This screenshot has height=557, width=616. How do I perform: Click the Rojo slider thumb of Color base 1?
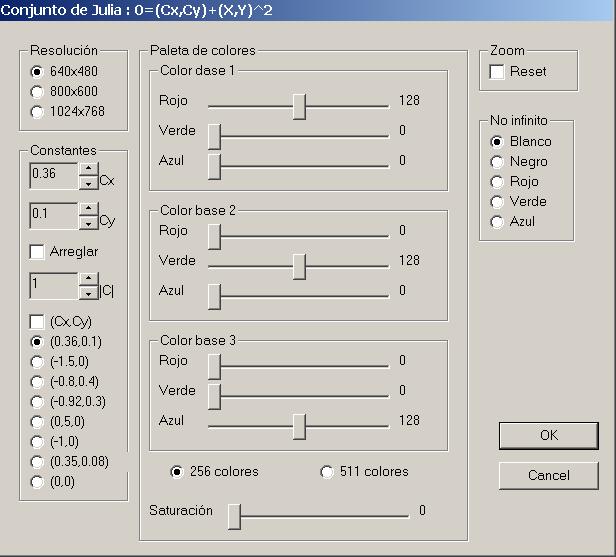(299, 107)
